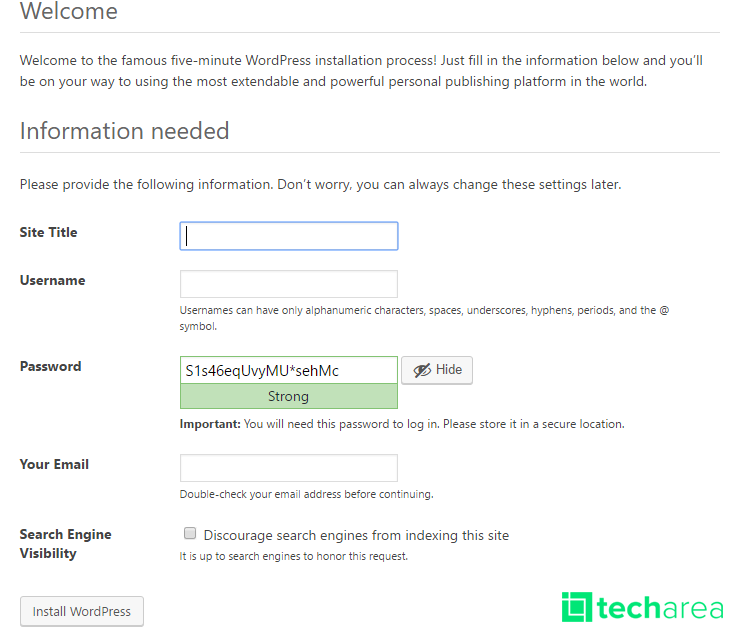
Task: Enable Discourage search engines checkbox
Action: [190, 533]
